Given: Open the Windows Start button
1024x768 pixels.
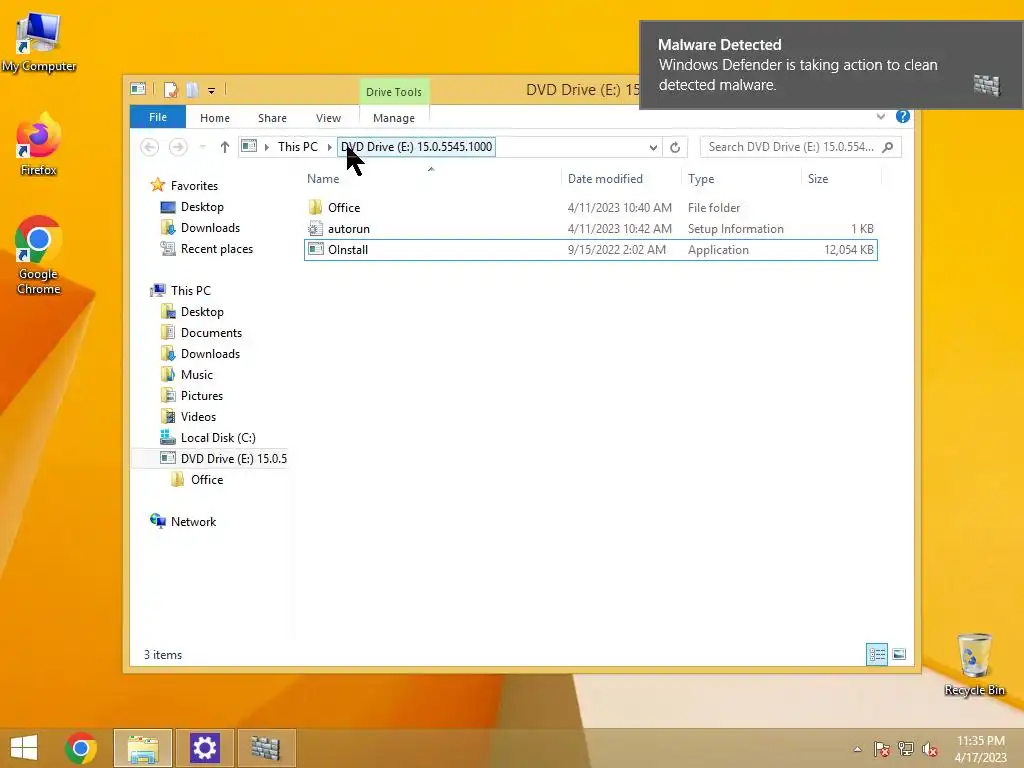Looking at the screenshot, I should [24, 748].
